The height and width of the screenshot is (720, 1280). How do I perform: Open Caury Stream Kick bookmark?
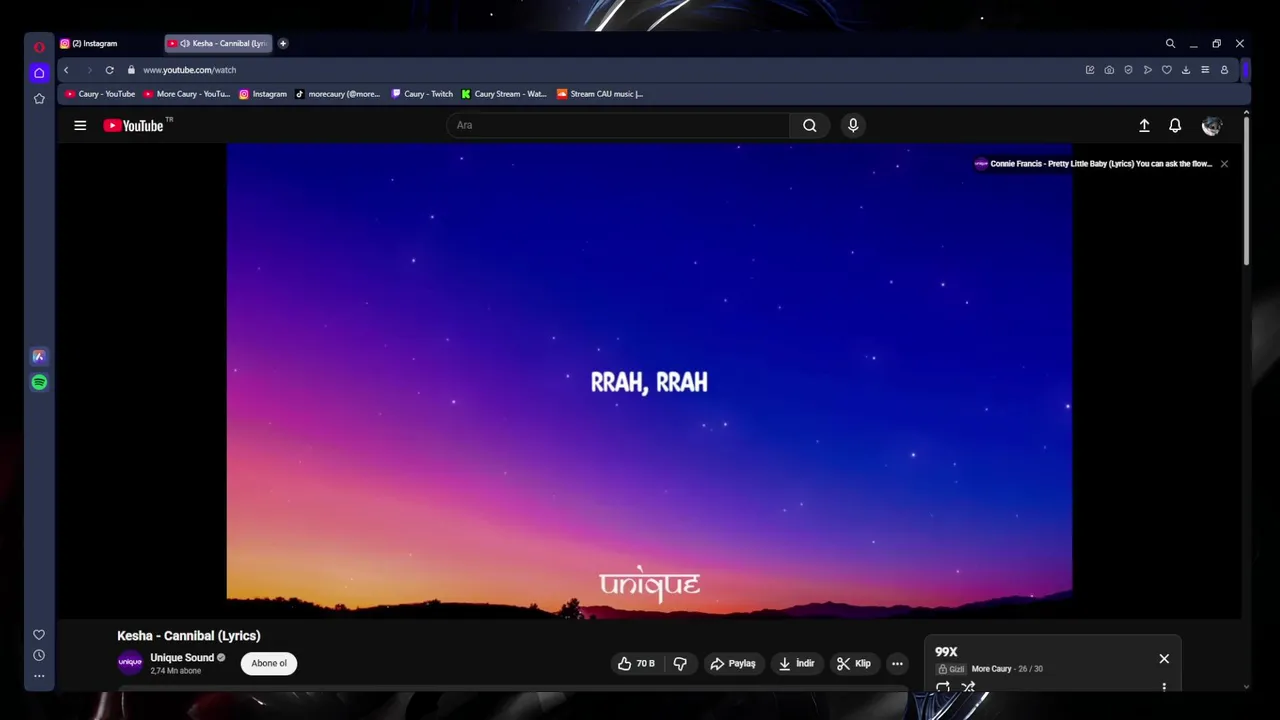(504, 94)
